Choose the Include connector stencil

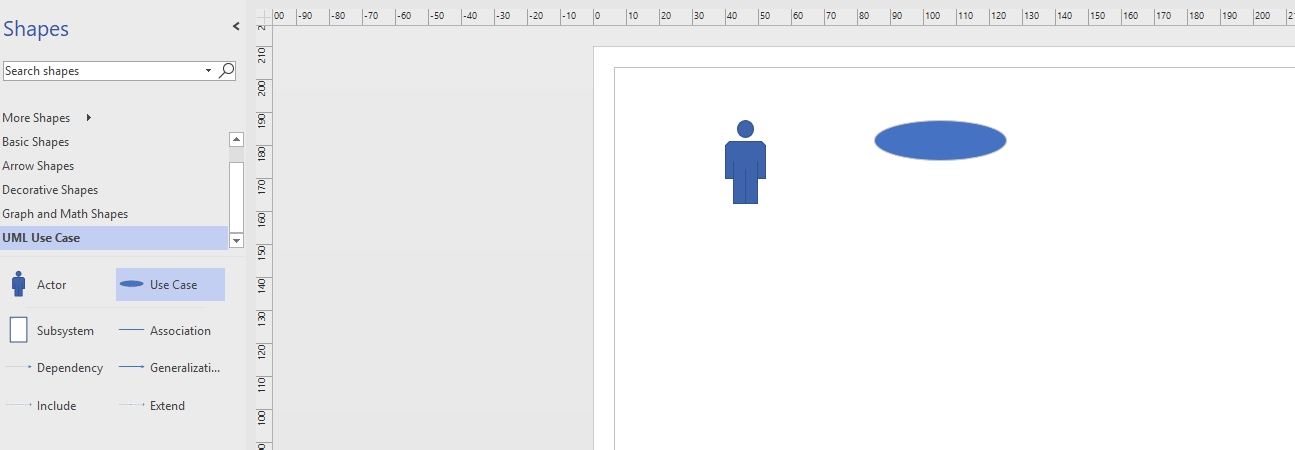[x=18, y=405]
